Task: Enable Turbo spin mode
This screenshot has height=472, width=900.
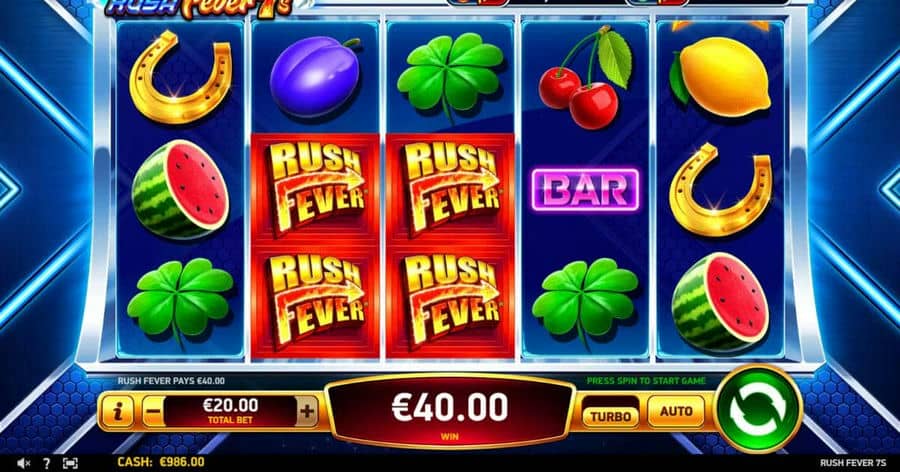Action: point(610,416)
